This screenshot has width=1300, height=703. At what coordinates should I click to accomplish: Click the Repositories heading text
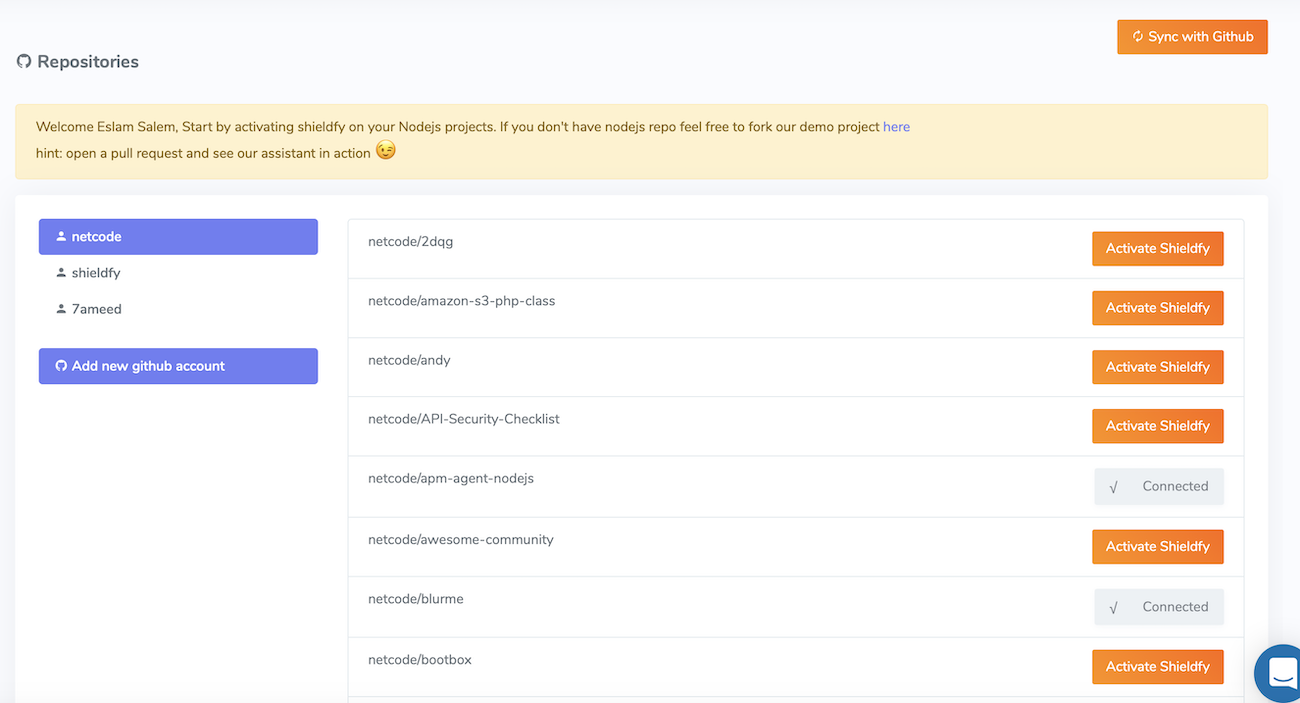pyautogui.click(x=88, y=62)
